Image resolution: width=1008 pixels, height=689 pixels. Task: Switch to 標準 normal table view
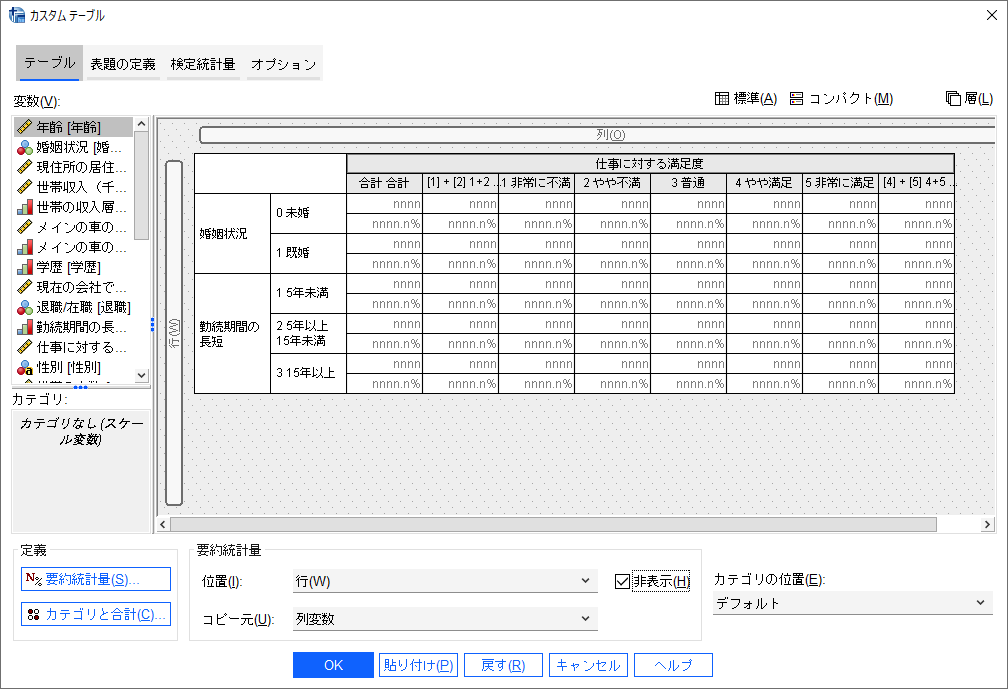[746, 98]
